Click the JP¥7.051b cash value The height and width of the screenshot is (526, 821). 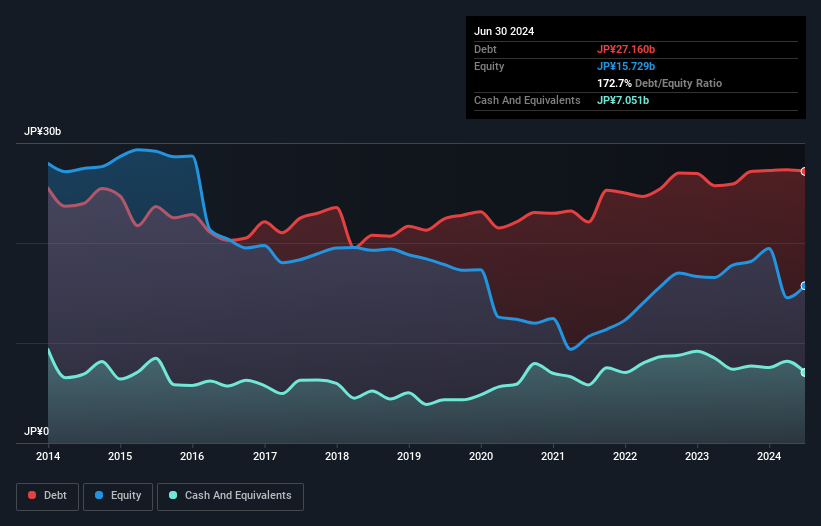[x=623, y=100]
